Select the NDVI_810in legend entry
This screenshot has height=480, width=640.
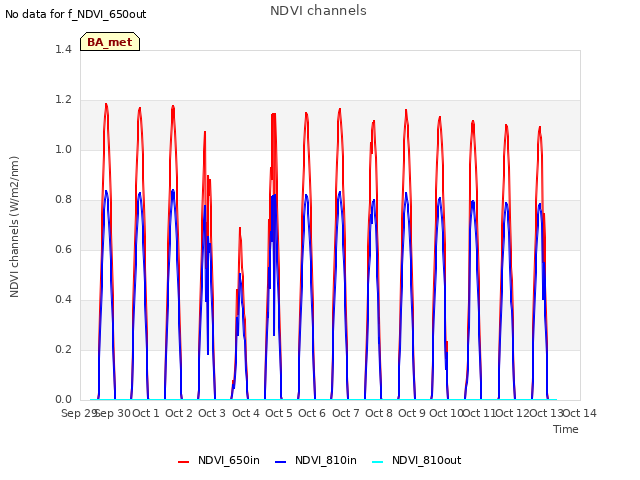point(316,460)
